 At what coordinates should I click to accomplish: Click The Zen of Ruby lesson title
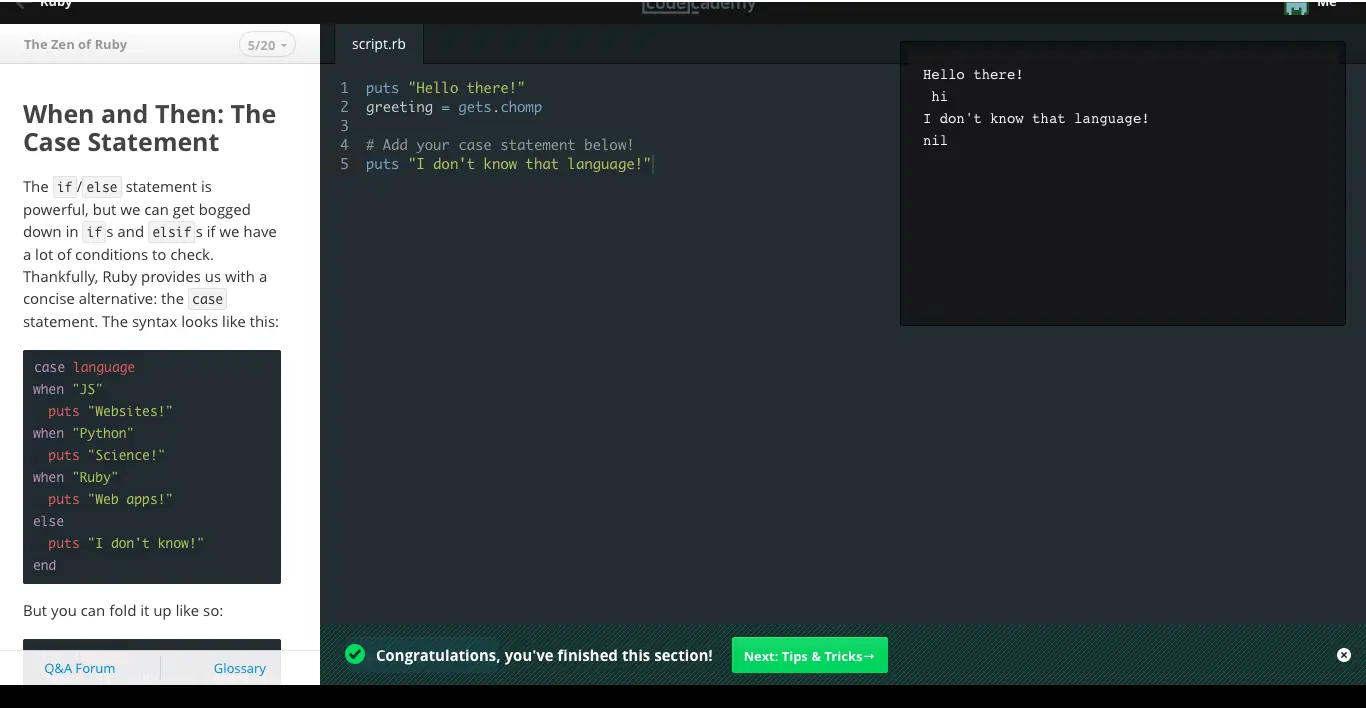[76, 45]
